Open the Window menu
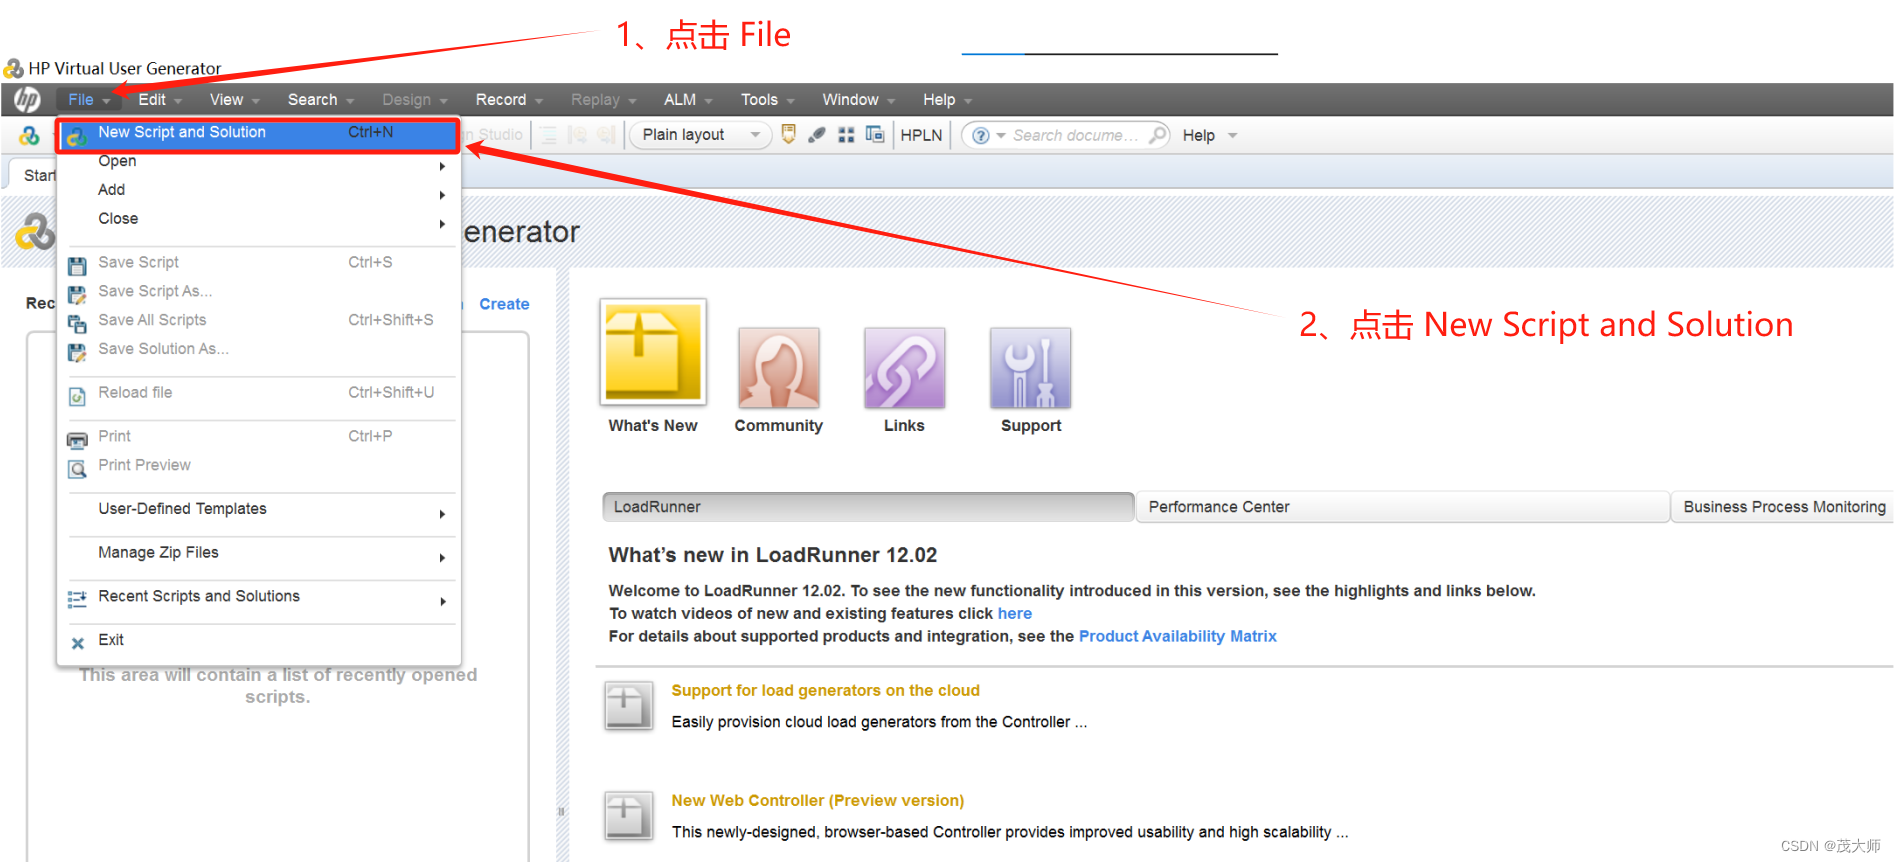 [x=858, y=100]
